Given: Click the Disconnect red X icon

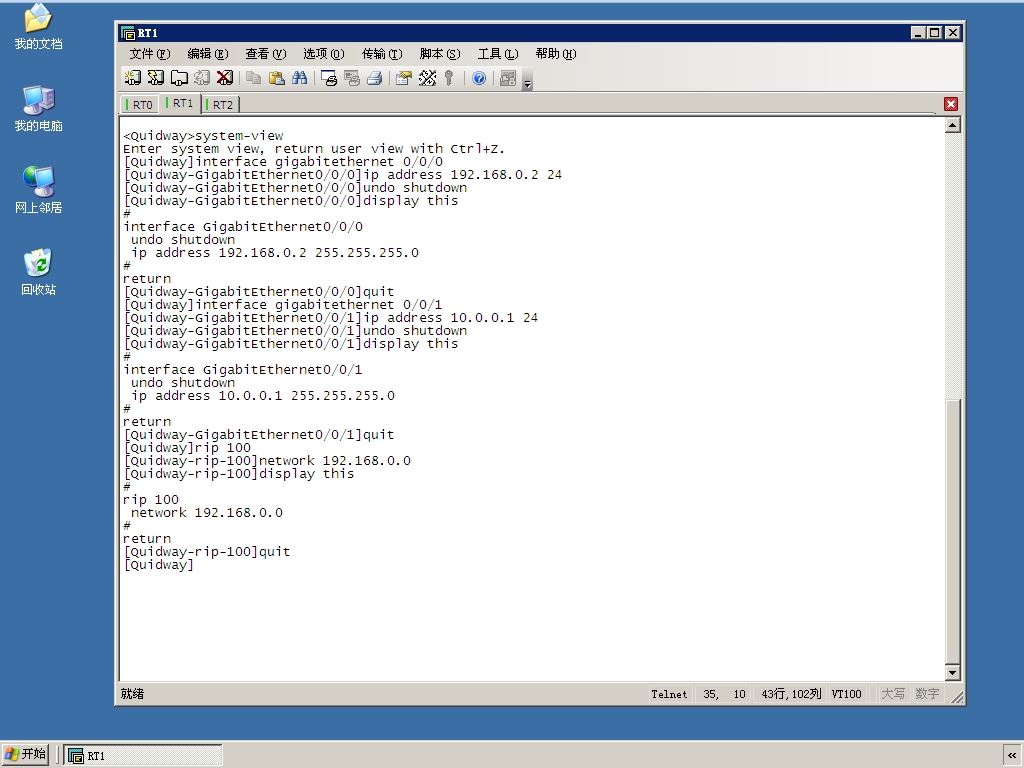Looking at the screenshot, I should 225,78.
